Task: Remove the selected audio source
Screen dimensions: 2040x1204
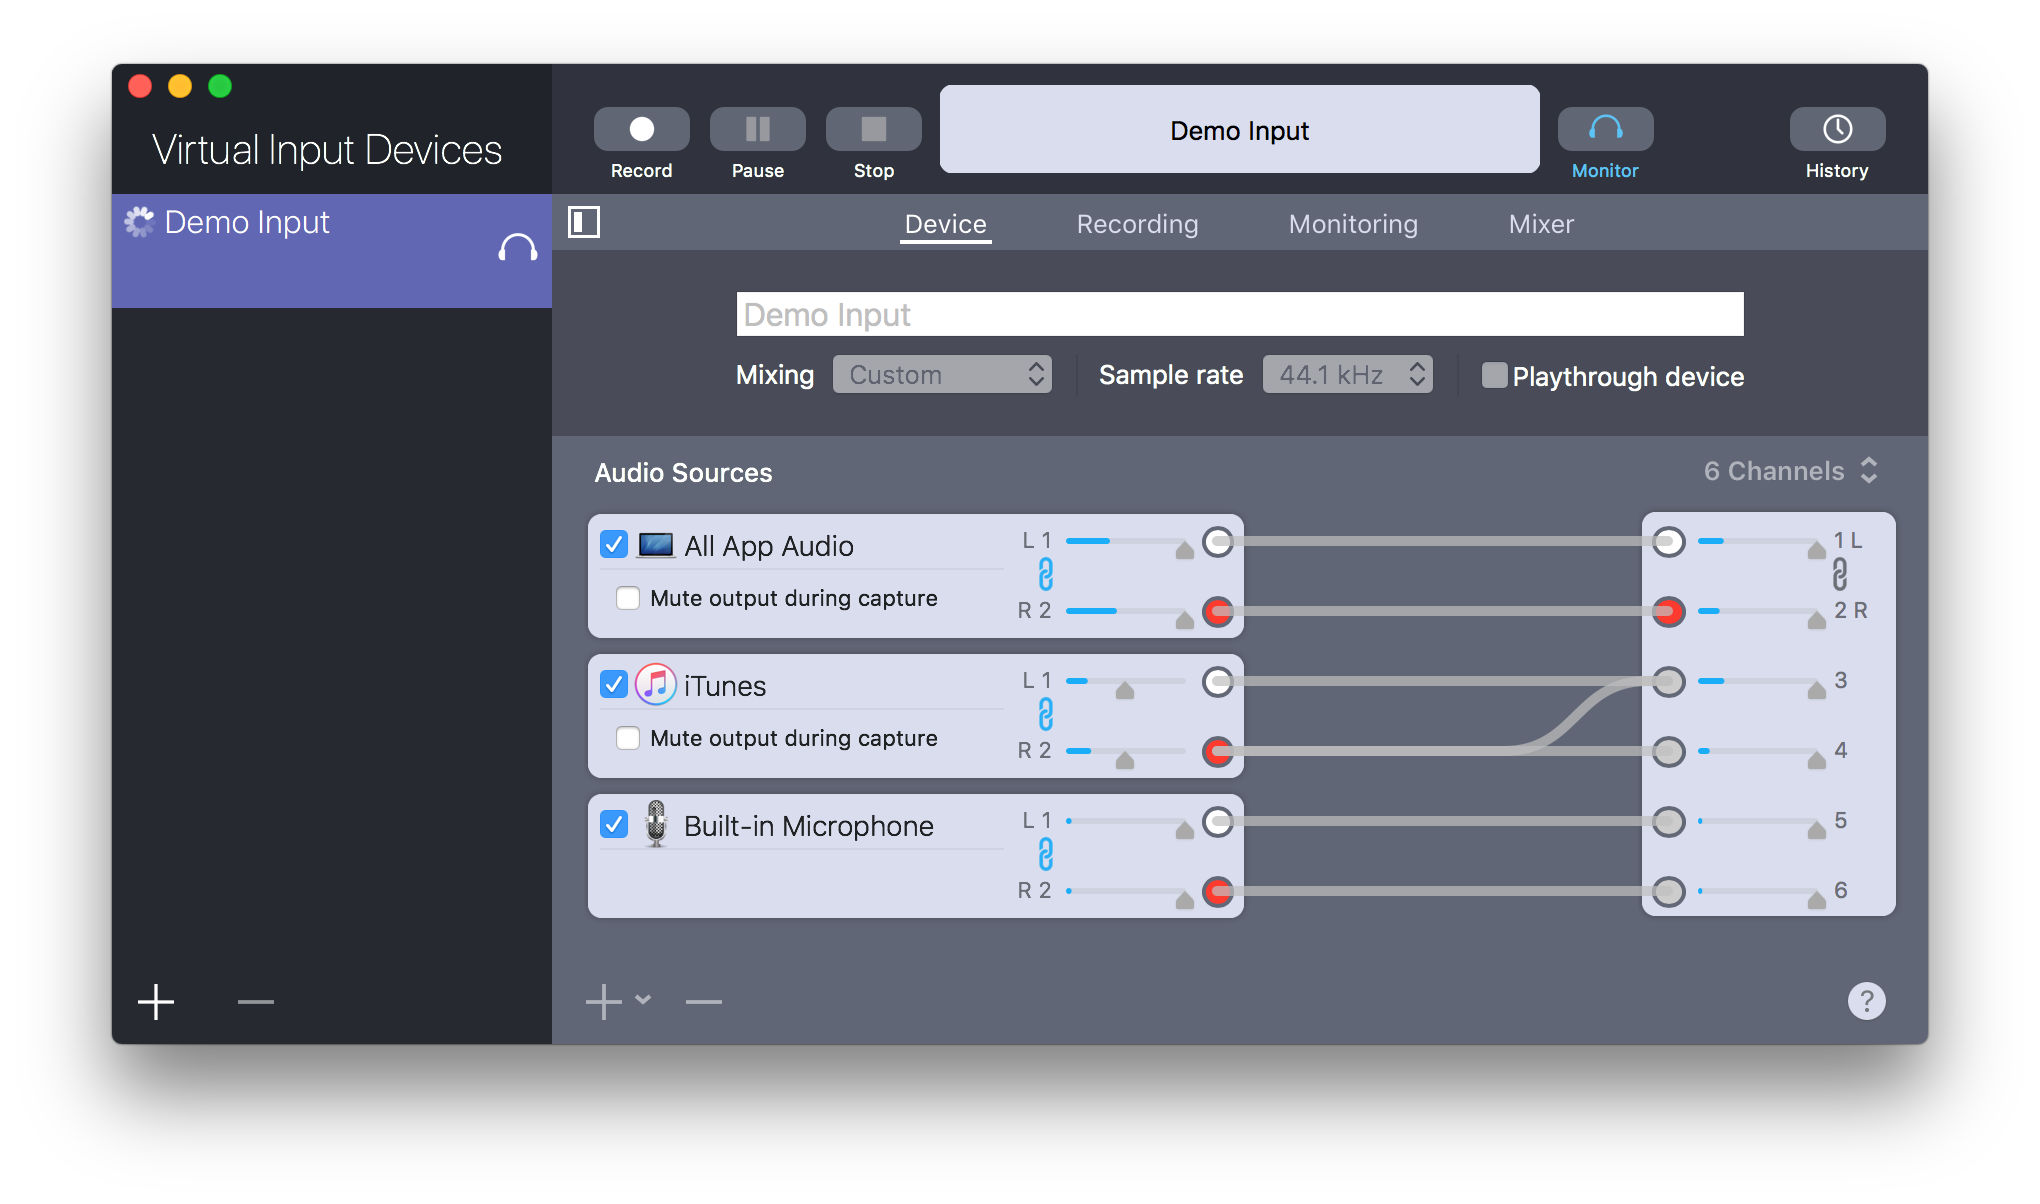Action: pyautogui.click(x=703, y=1001)
